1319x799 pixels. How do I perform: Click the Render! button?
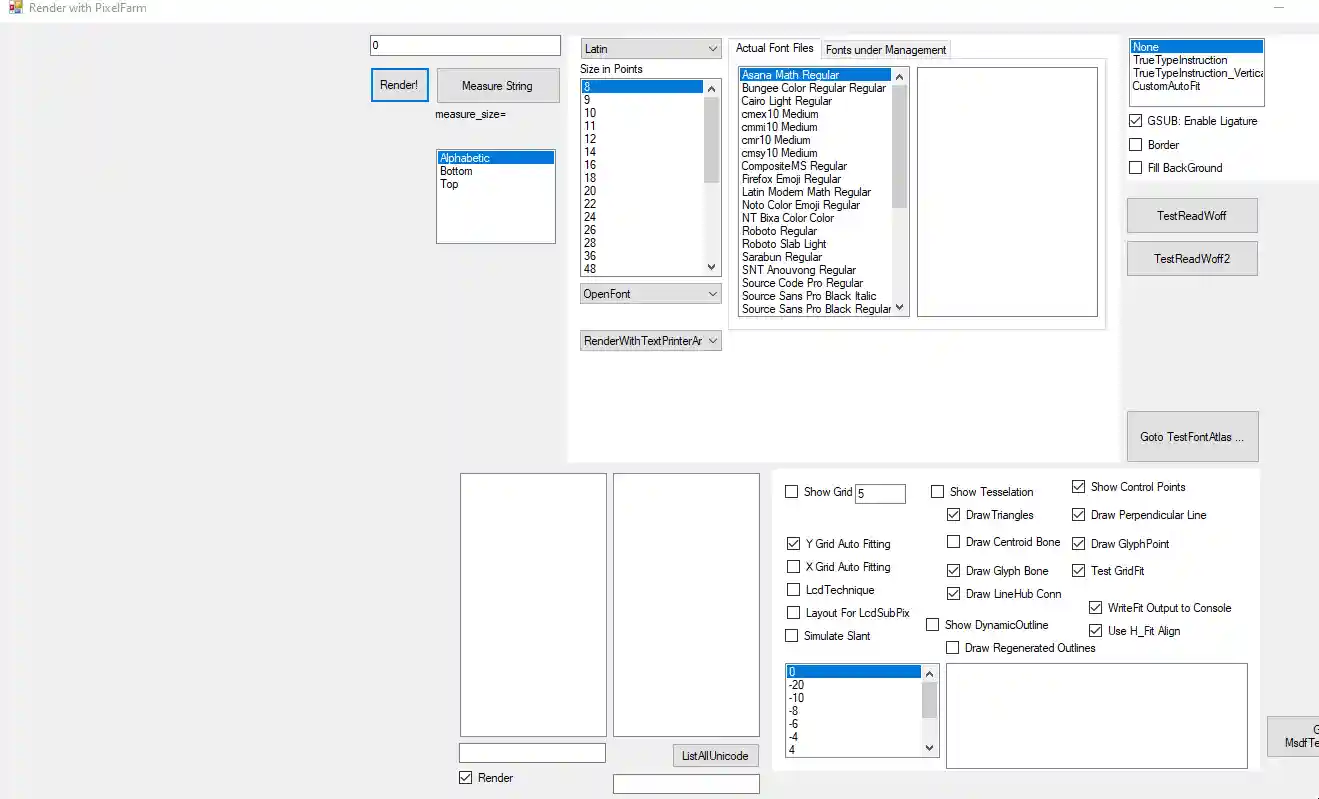pyautogui.click(x=399, y=85)
